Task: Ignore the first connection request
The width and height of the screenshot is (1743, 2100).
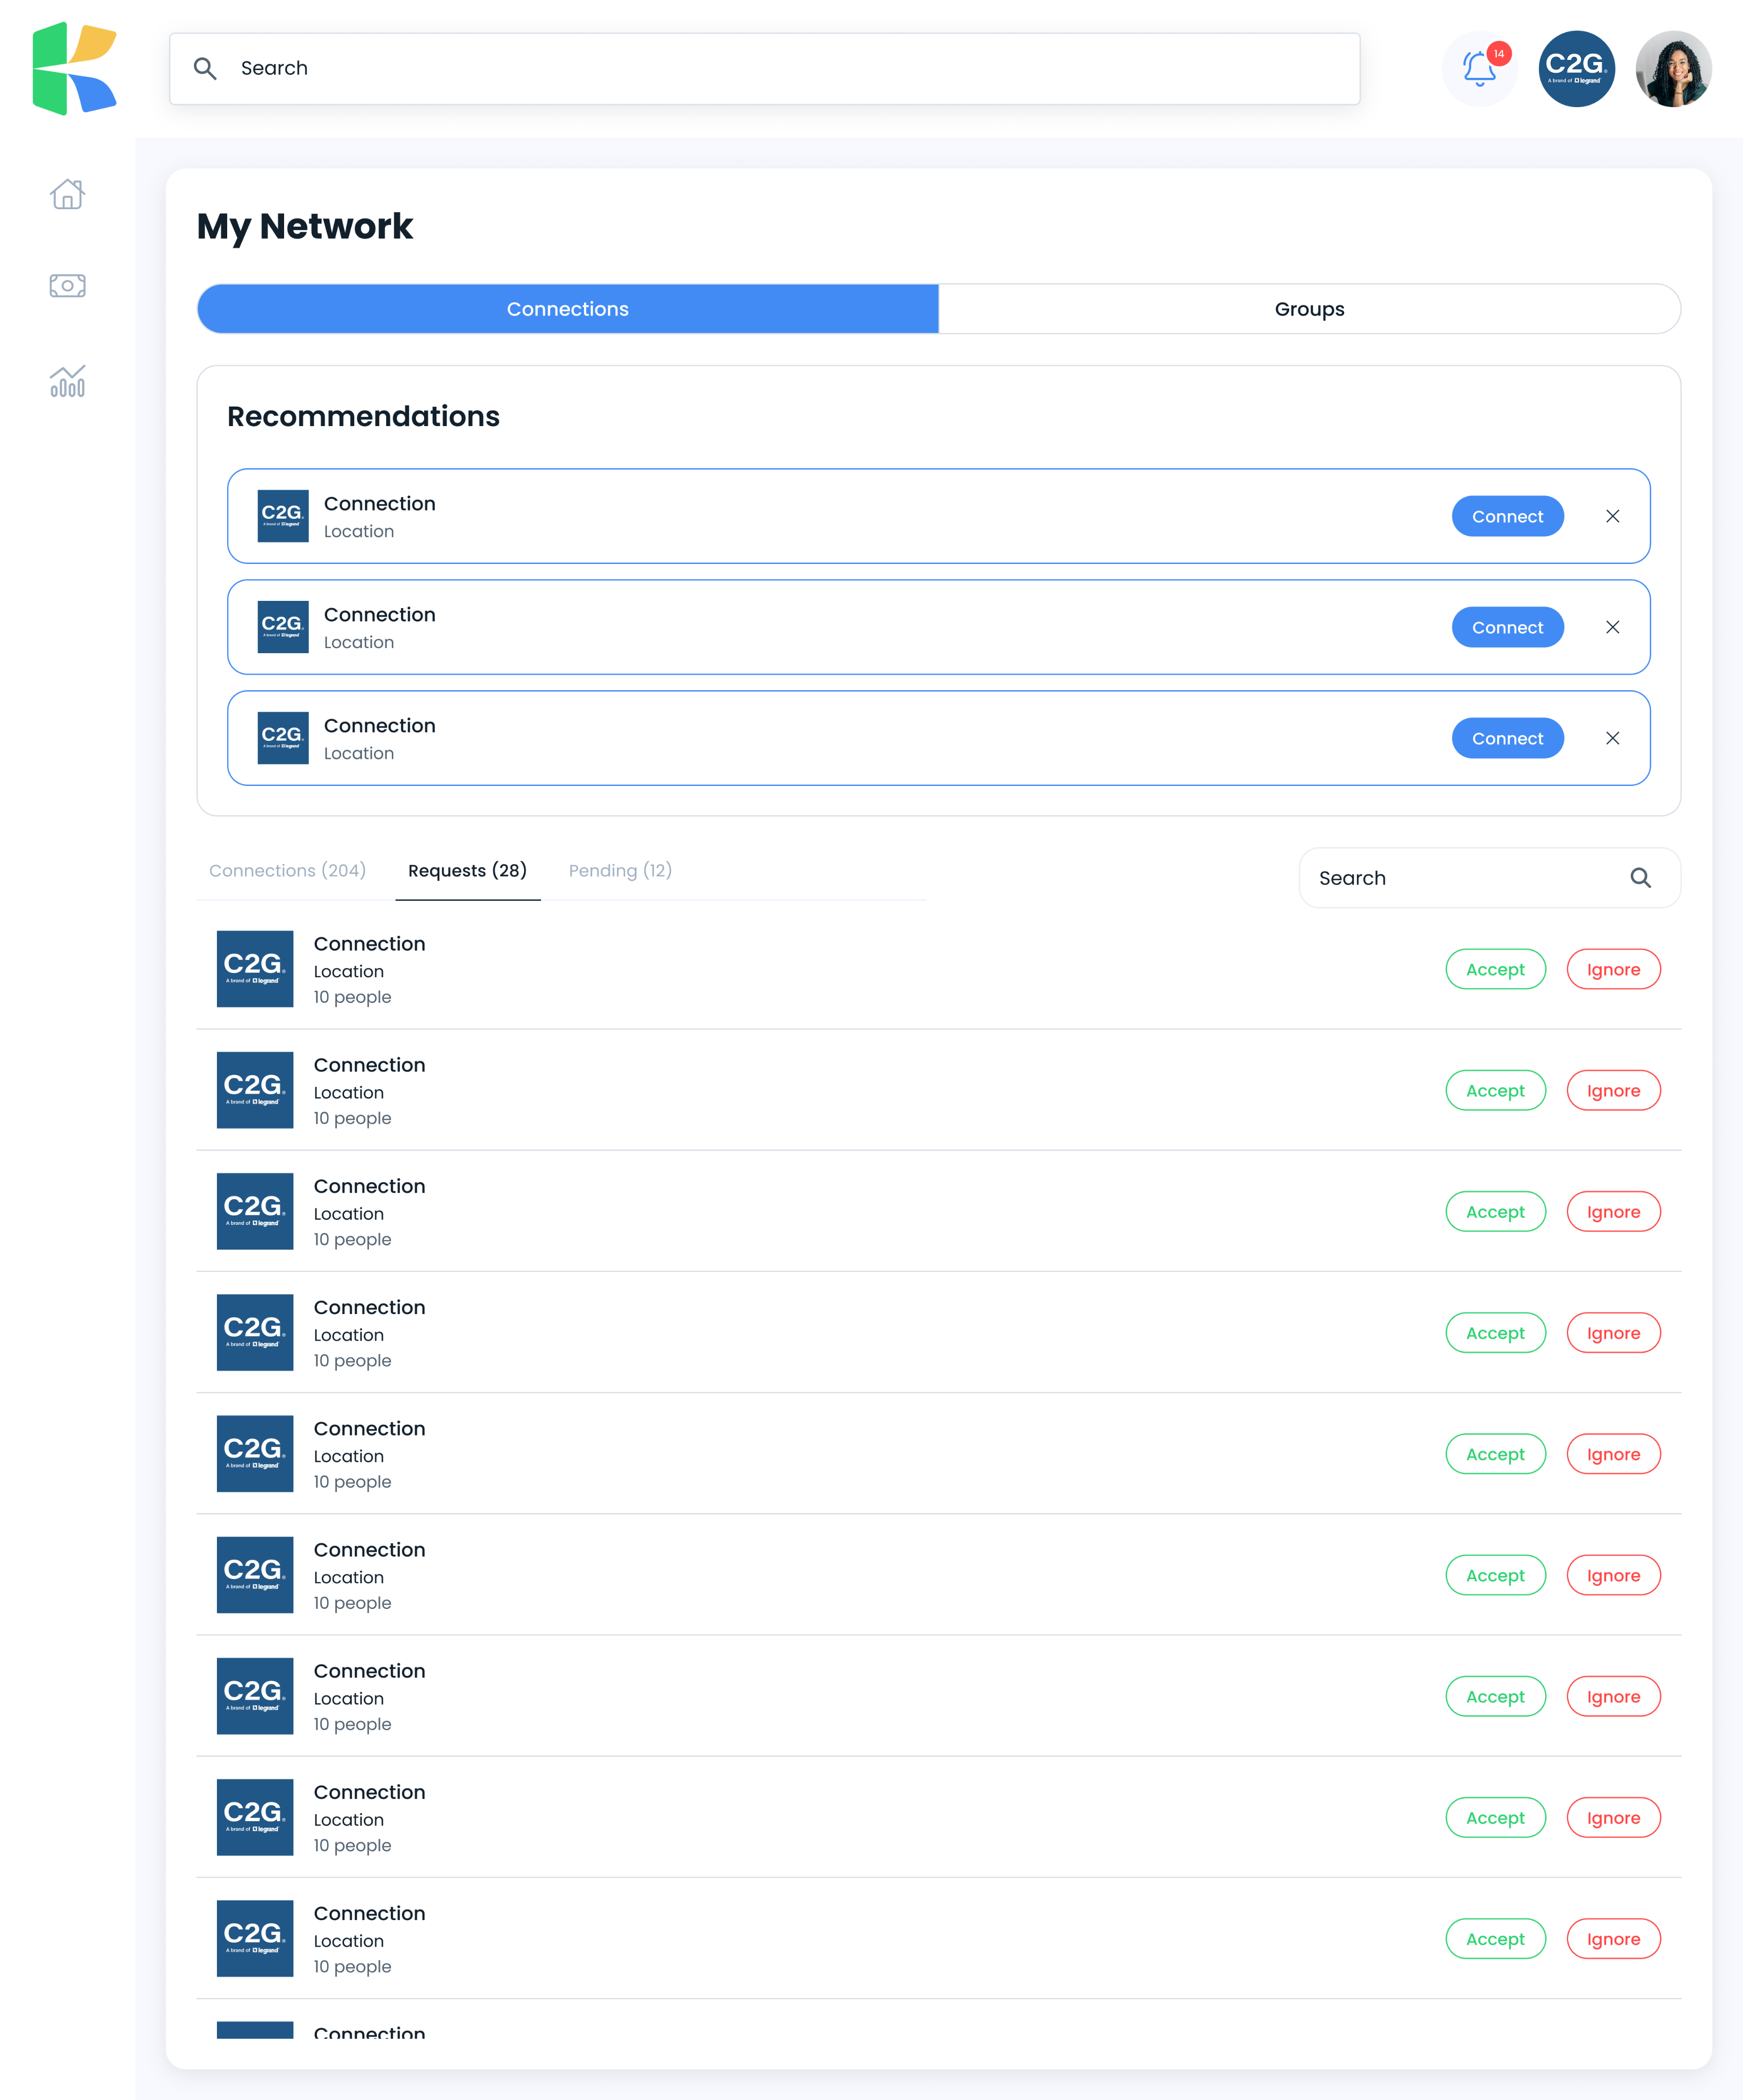Action: 1613,969
